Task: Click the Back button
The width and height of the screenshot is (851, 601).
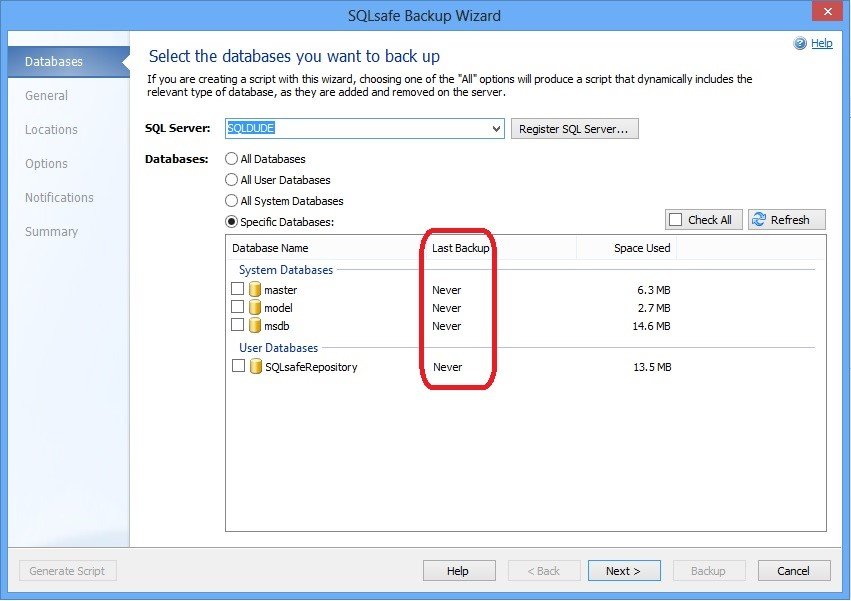Action: click(544, 571)
